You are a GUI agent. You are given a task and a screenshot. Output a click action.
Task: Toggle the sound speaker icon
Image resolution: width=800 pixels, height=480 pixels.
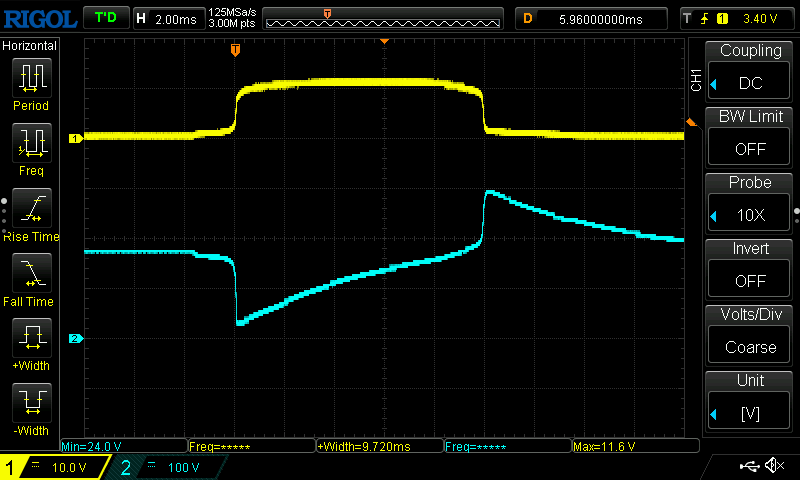(773, 466)
